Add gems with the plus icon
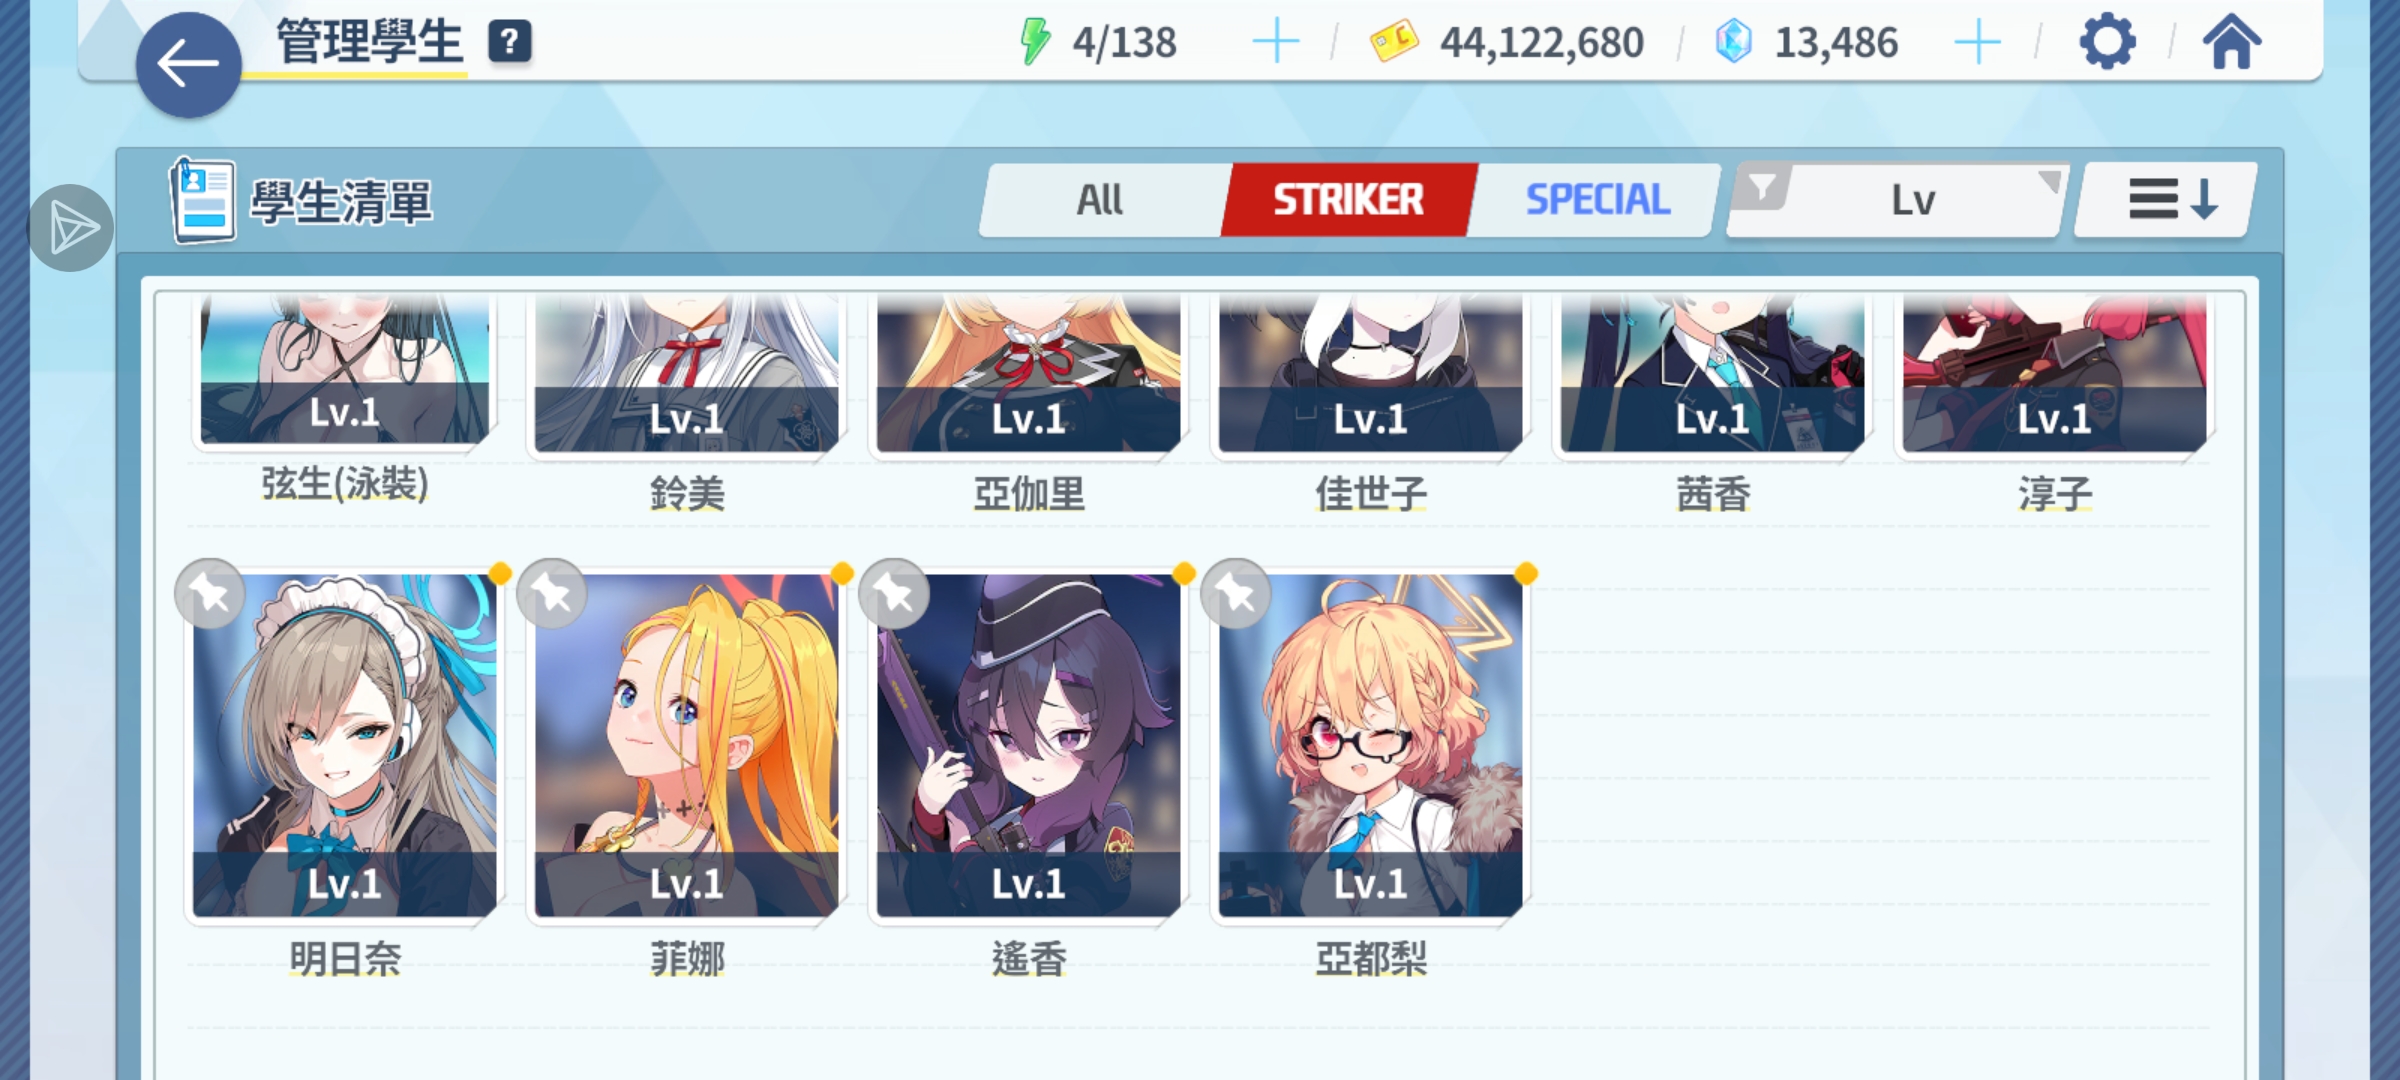The image size is (2400, 1080). 1977,42
